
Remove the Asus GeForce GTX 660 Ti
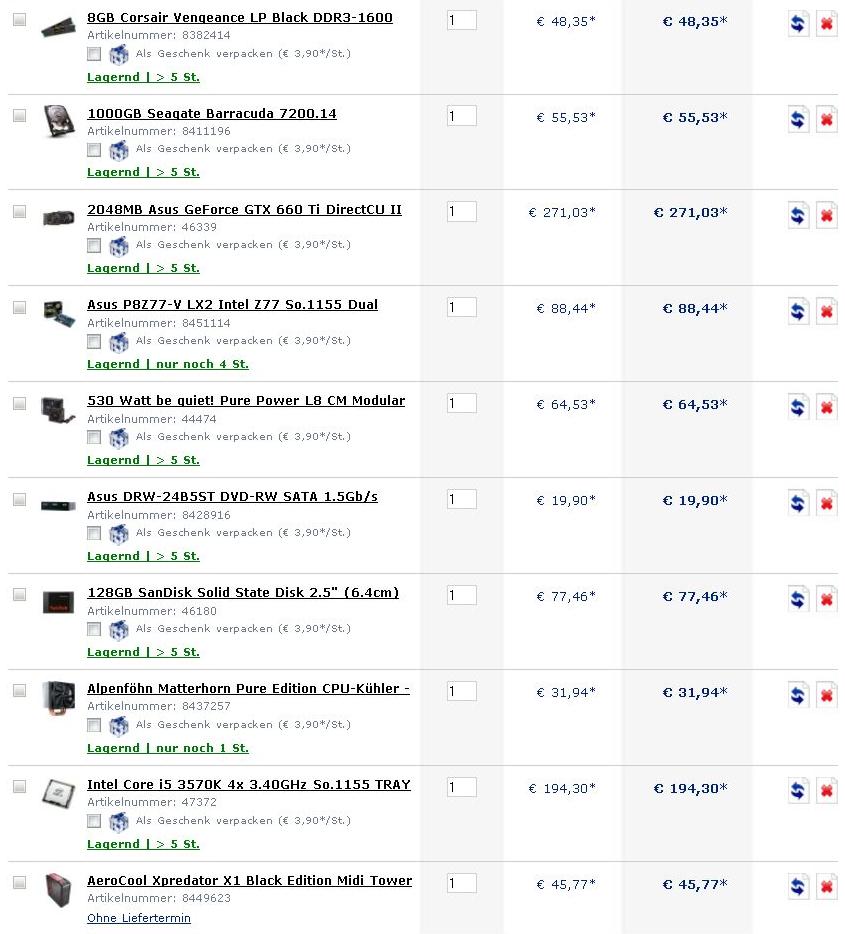[x=827, y=216]
